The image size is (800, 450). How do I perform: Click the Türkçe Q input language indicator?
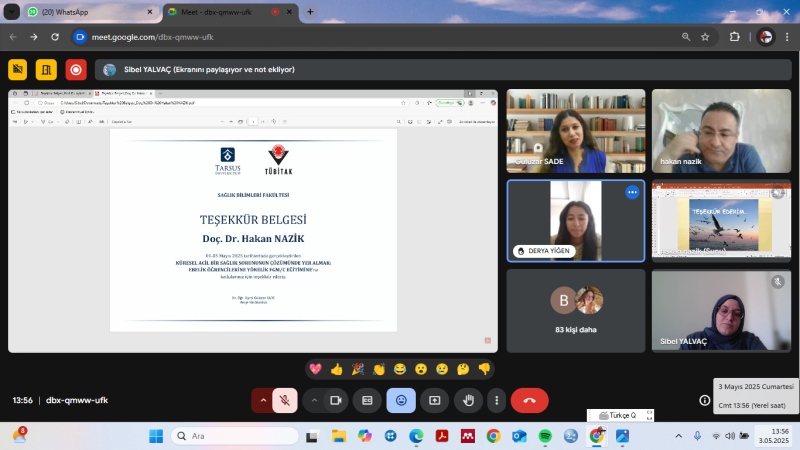coord(617,415)
